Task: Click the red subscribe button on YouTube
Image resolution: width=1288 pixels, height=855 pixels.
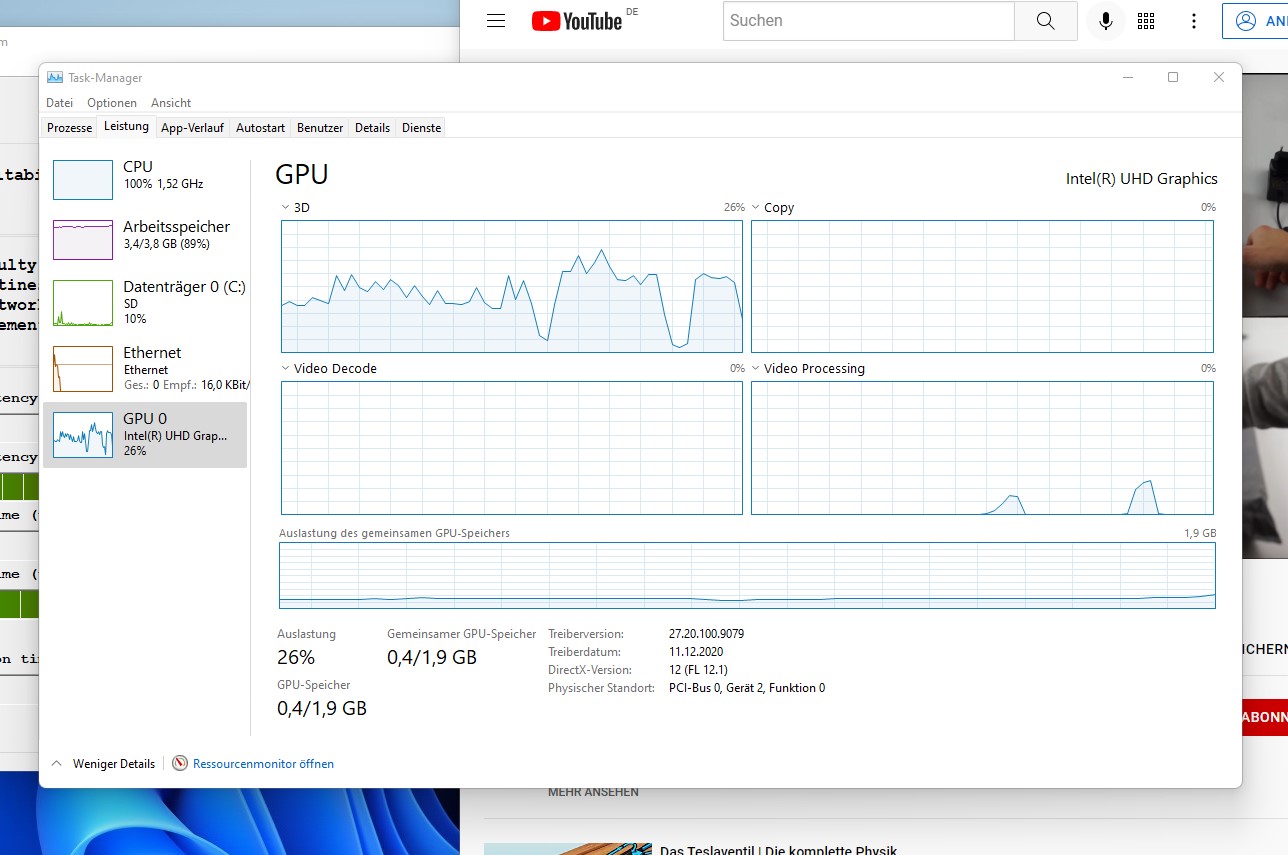Action: click(1264, 717)
